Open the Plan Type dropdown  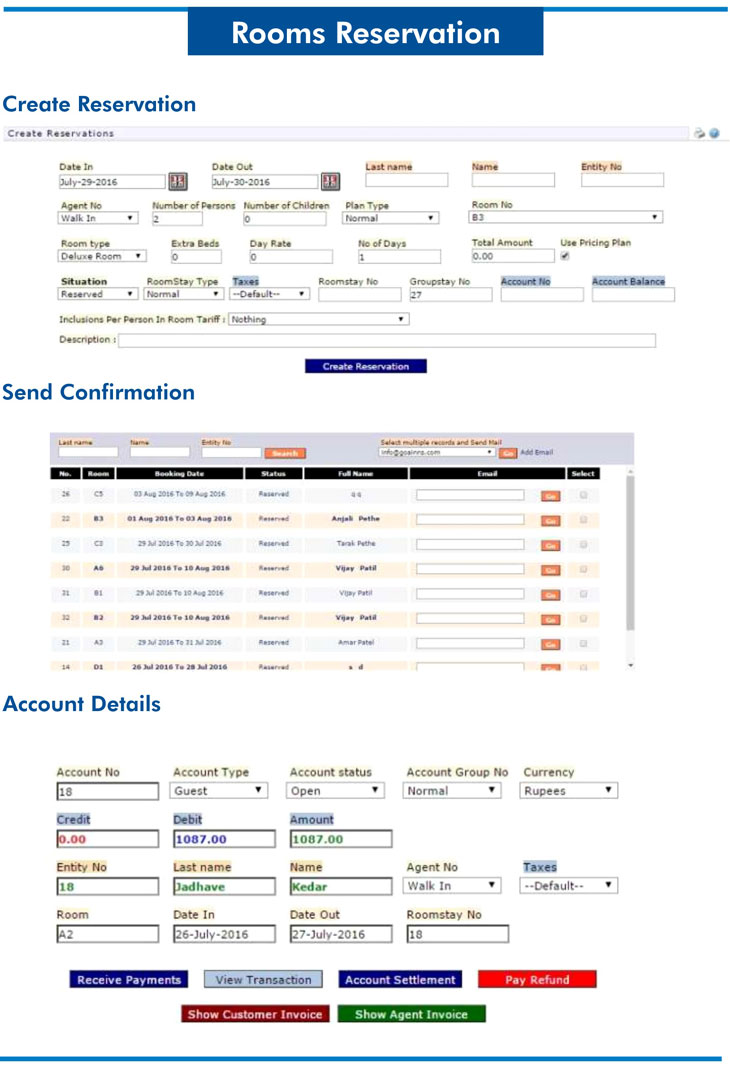coord(391,218)
